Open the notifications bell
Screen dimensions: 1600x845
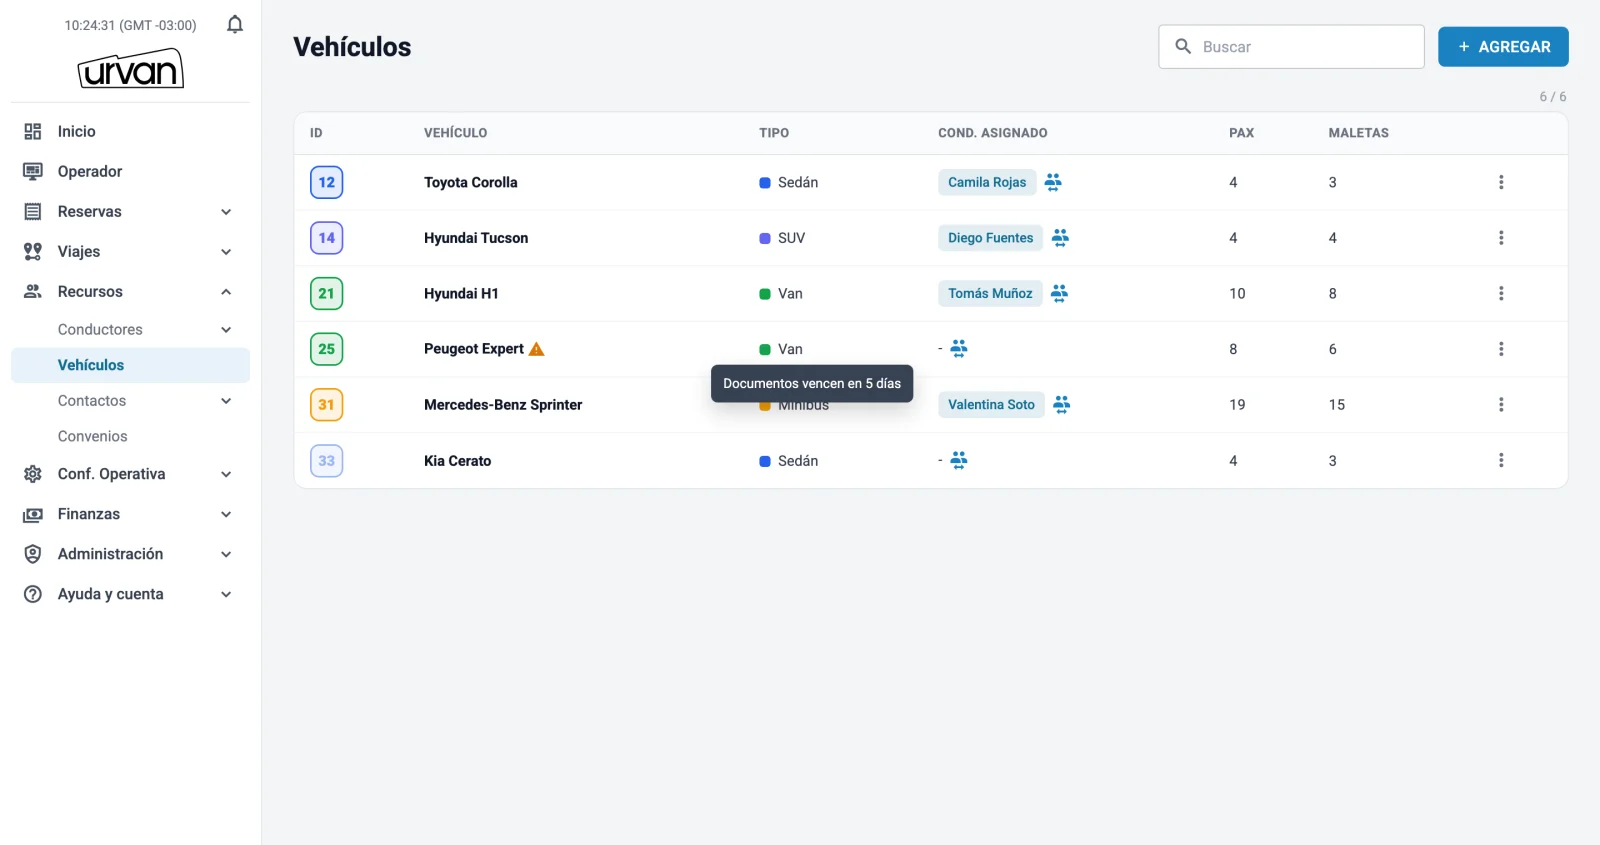tap(235, 24)
